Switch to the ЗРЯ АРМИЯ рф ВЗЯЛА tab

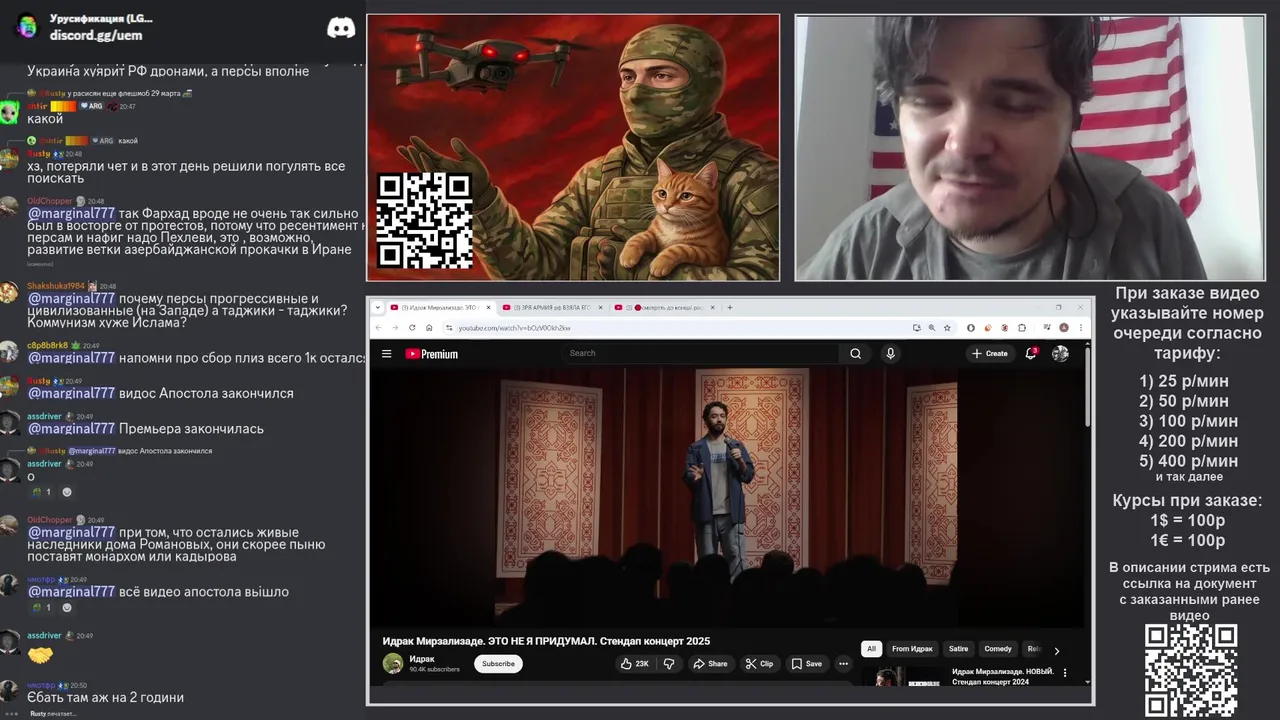click(551, 307)
